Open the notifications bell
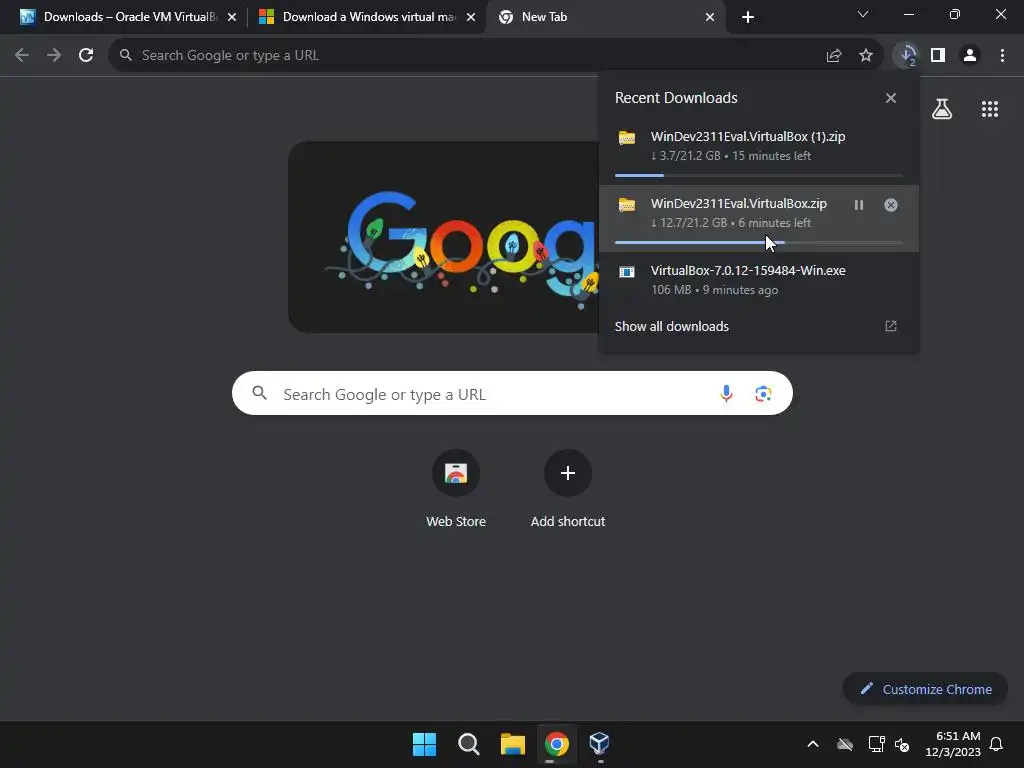 [996, 744]
